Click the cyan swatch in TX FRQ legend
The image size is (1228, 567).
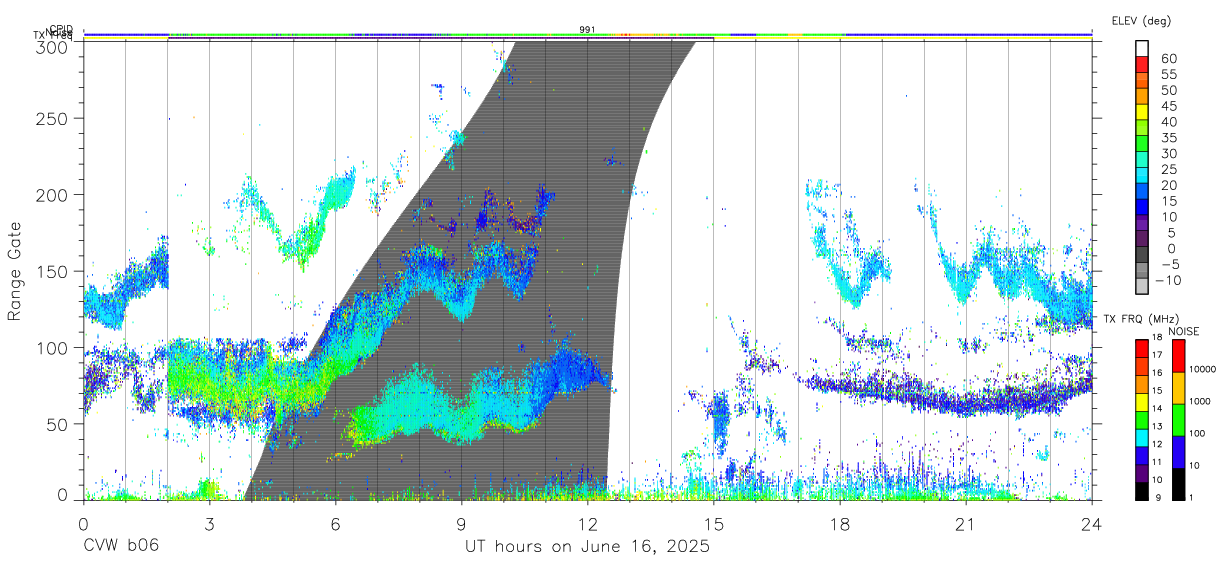tap(1142, 437)
